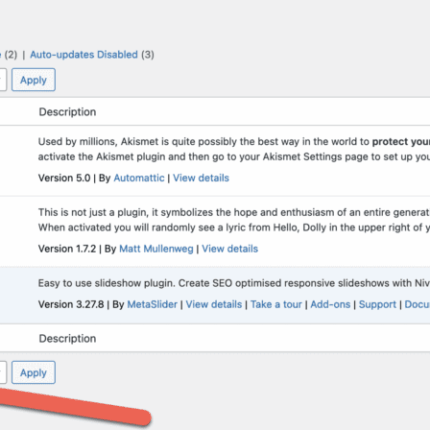View details for the MetaSlider plugin
Image resolution: width=430 pixels, height=430 pixels.
(x=214, y=304)
